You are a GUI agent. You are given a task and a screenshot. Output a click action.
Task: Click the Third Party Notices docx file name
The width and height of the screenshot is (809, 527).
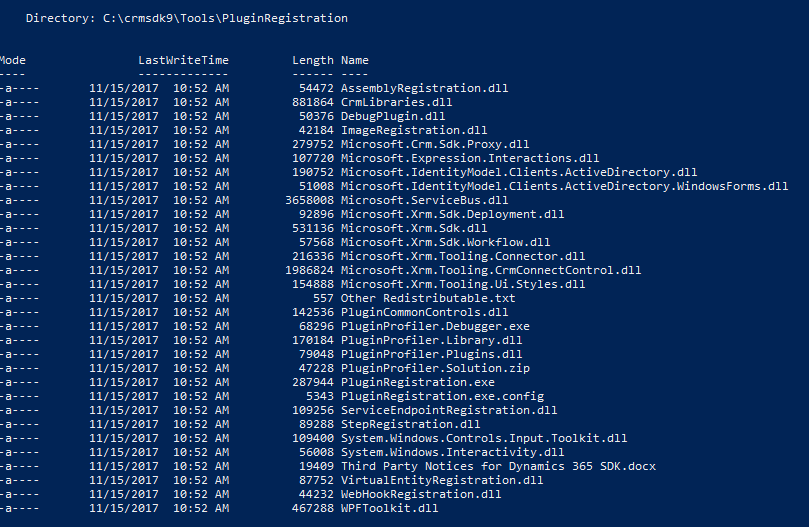498,467
